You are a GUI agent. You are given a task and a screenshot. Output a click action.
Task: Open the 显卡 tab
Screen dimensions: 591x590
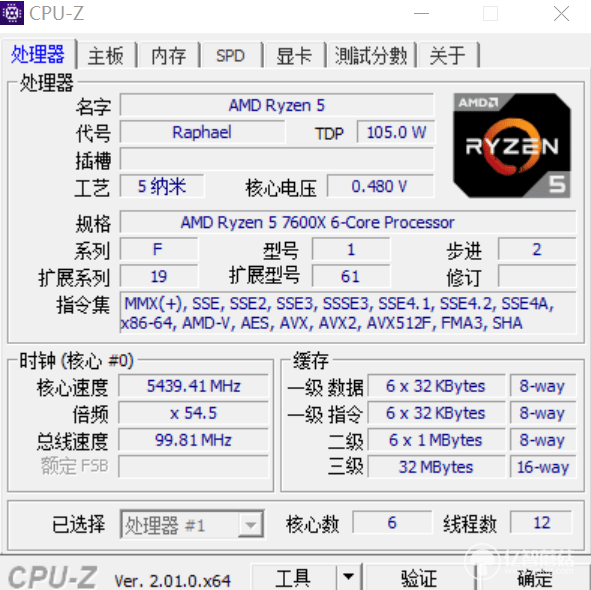294,56
